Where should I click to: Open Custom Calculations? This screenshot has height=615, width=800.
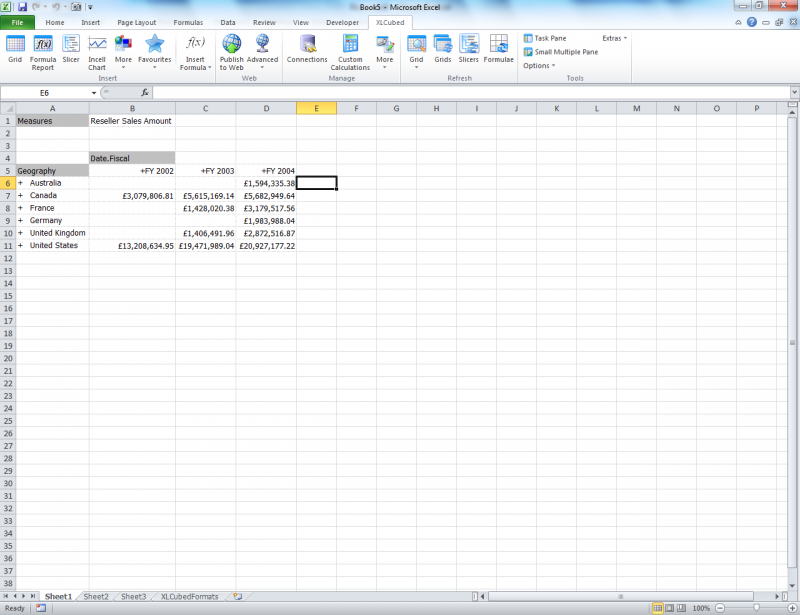pos(350,49)
